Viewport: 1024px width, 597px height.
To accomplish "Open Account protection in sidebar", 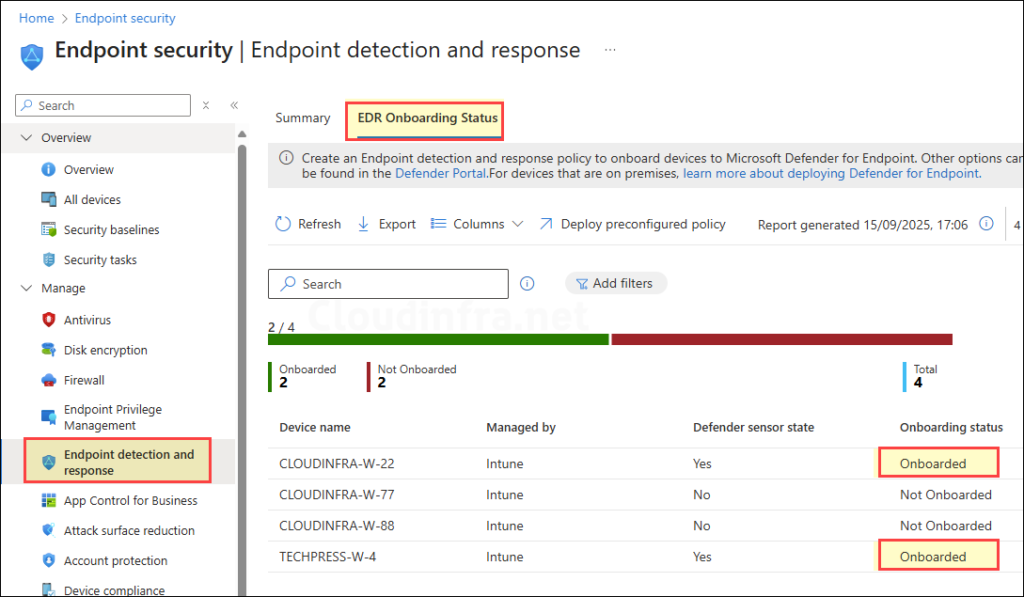I will tap(116, 560).
